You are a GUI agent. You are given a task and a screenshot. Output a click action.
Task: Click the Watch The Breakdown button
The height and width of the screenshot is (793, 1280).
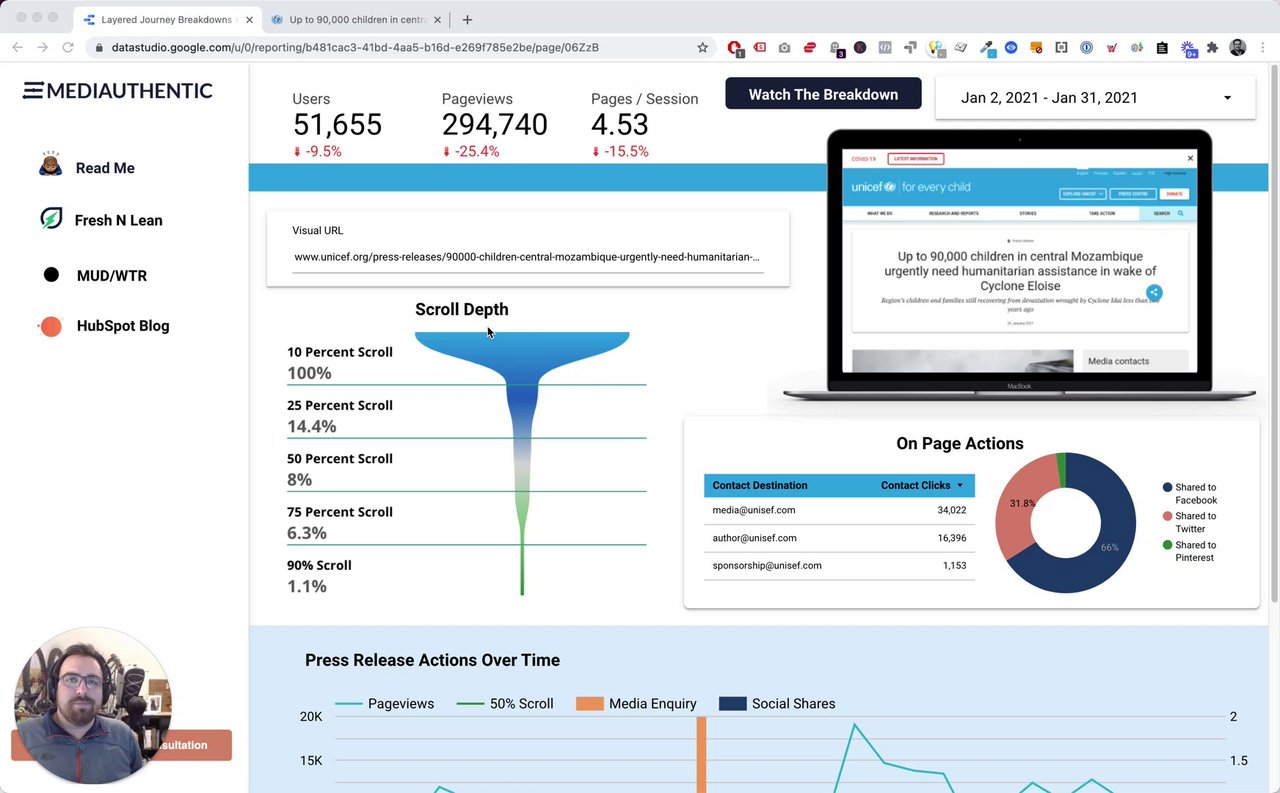pyautogui.click(x=823, y=94)
